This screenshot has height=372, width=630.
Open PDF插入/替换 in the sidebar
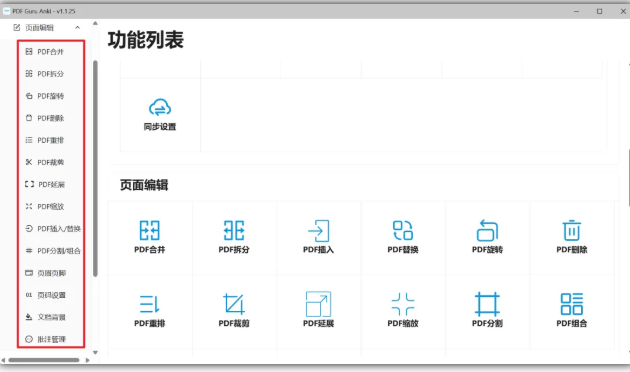pyautogui.click(x=53, y=229)
